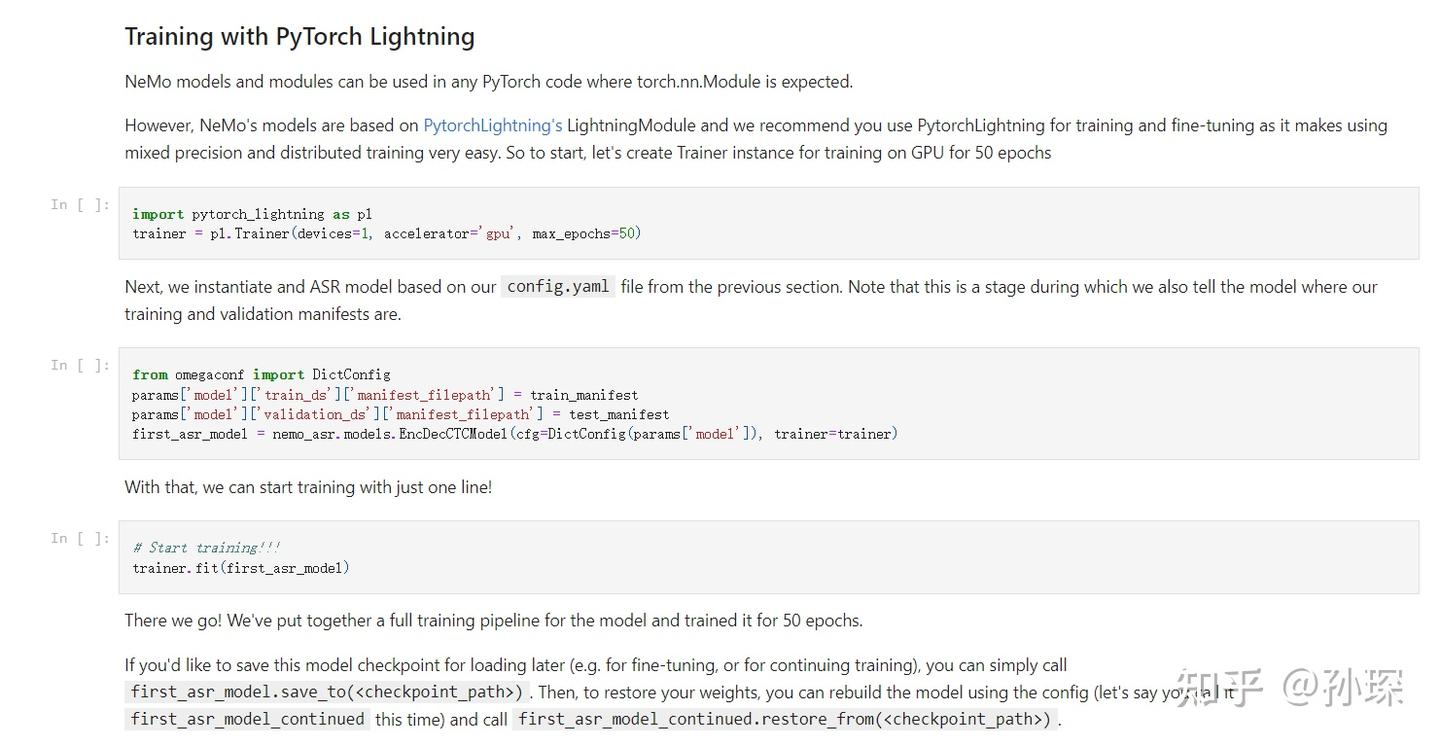Select the first cell's In [ ] prompt
Screen dimensions: 1440x746
tap(80, 205)
